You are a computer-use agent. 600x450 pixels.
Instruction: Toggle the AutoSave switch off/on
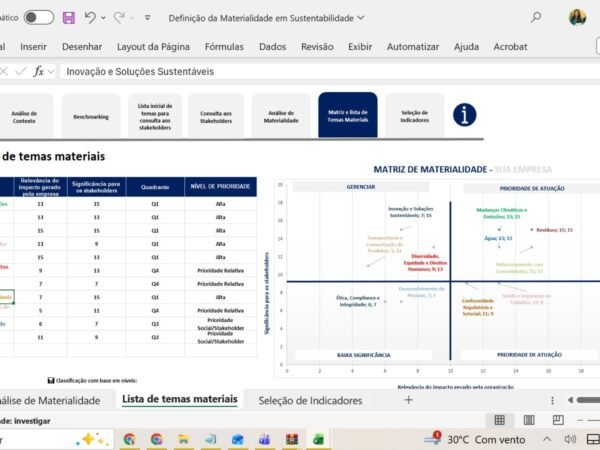click(39, 18)
